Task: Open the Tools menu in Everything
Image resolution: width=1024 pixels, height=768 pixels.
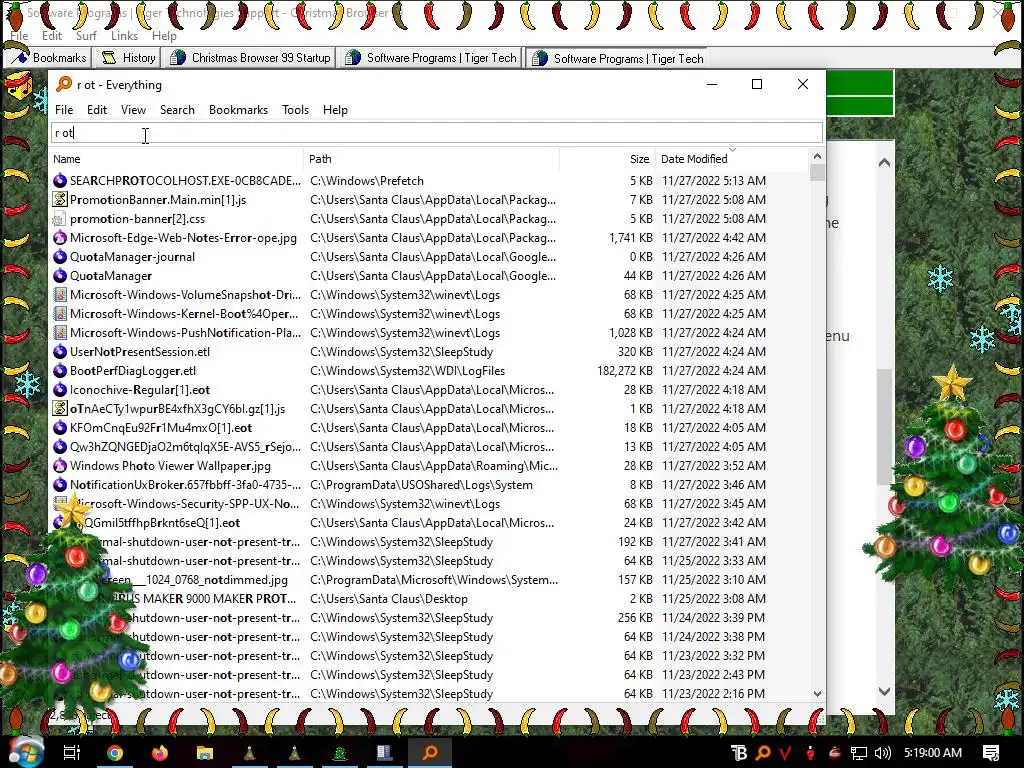Action: click(x=295, y=110)
